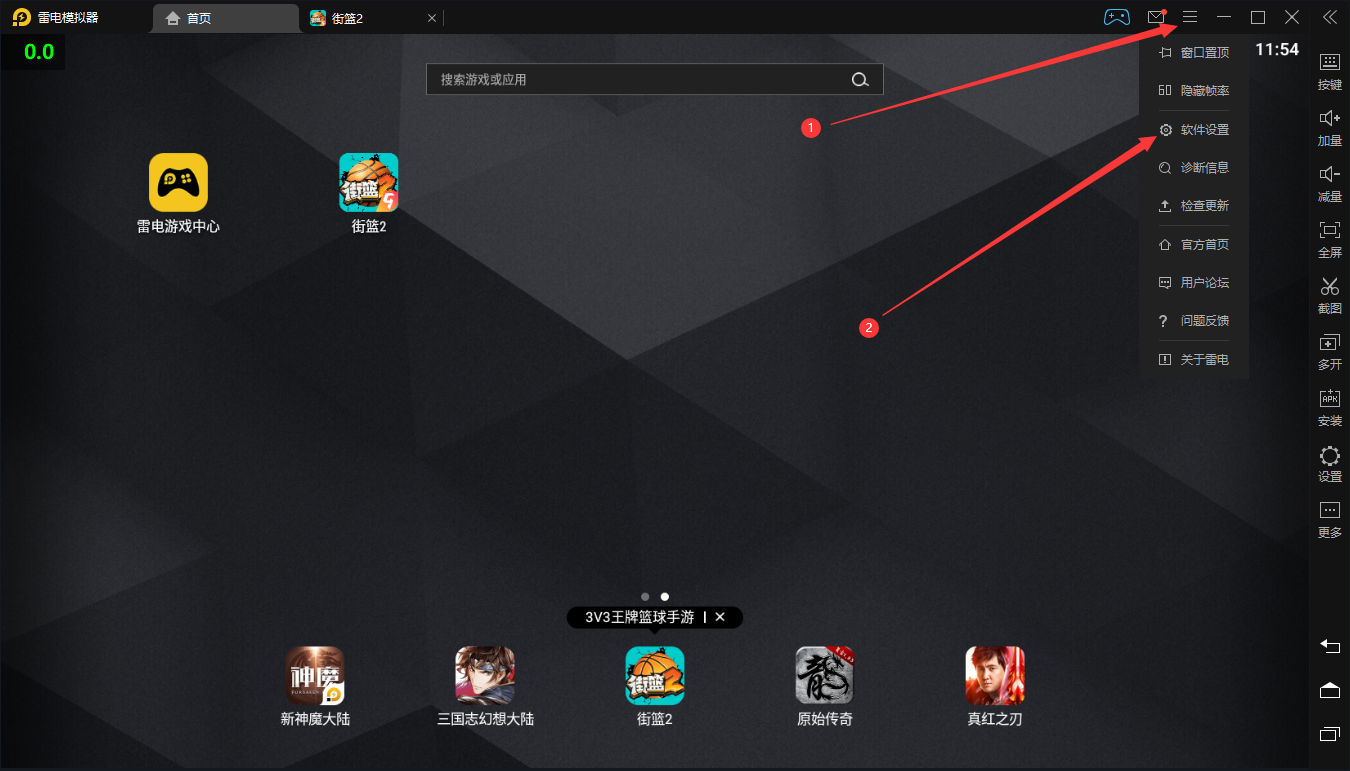Open 关于雷电 menu item
Screen dimensions: 1350x771
tap(1193, 360)
